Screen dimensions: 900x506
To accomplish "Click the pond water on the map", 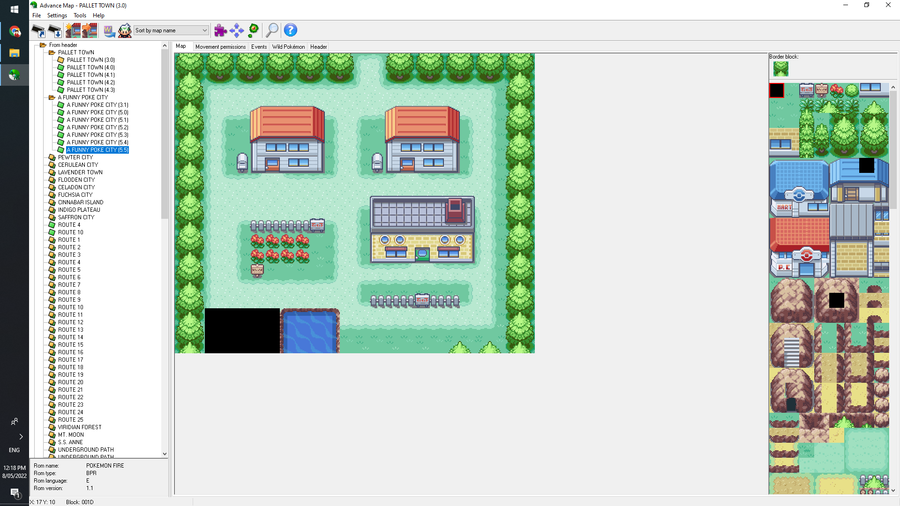I will point(310,332).
